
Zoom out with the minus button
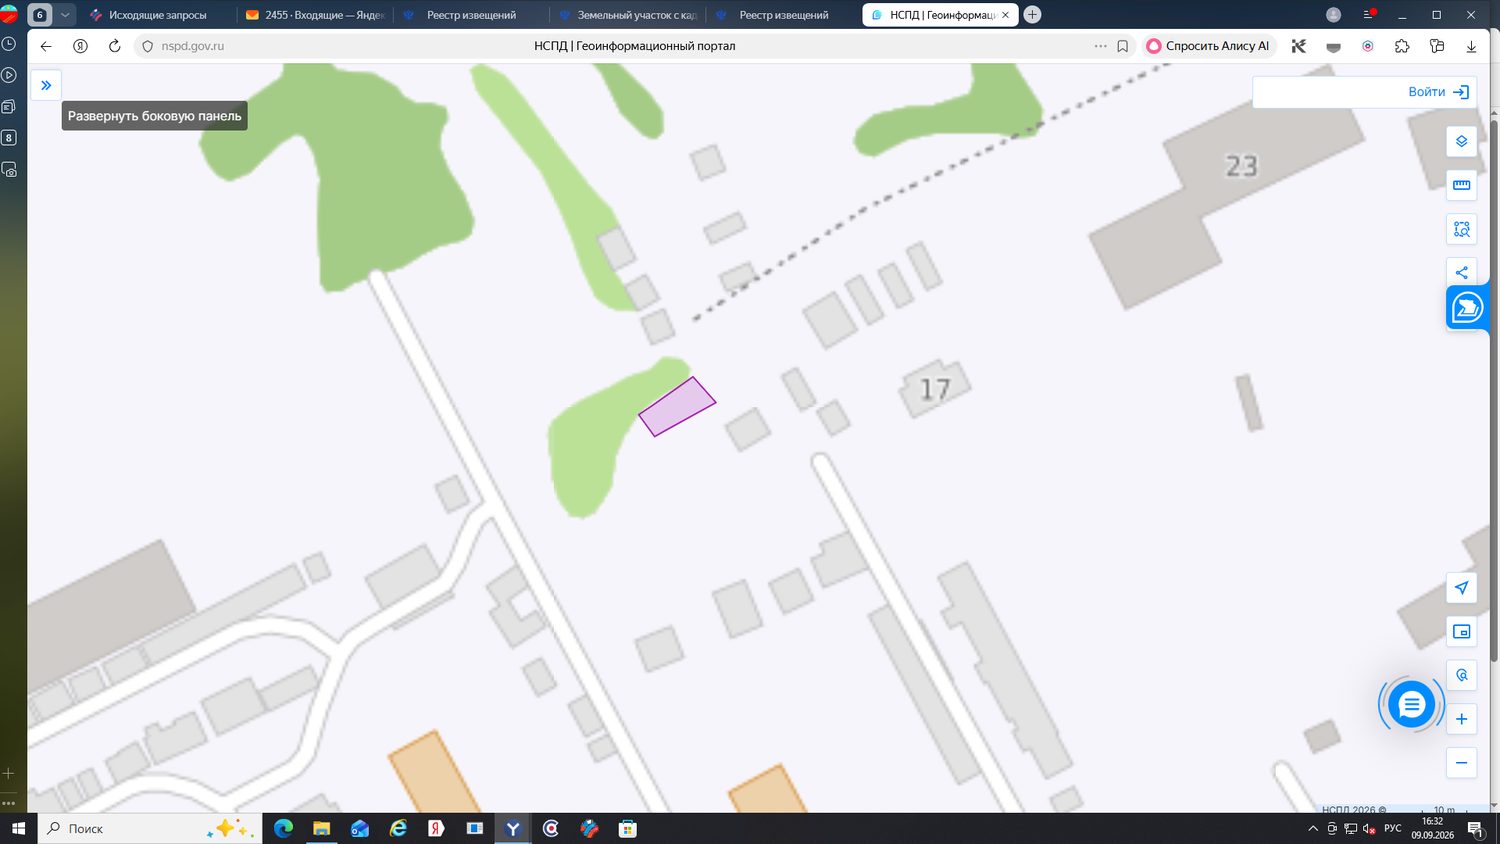[1461, 763]
